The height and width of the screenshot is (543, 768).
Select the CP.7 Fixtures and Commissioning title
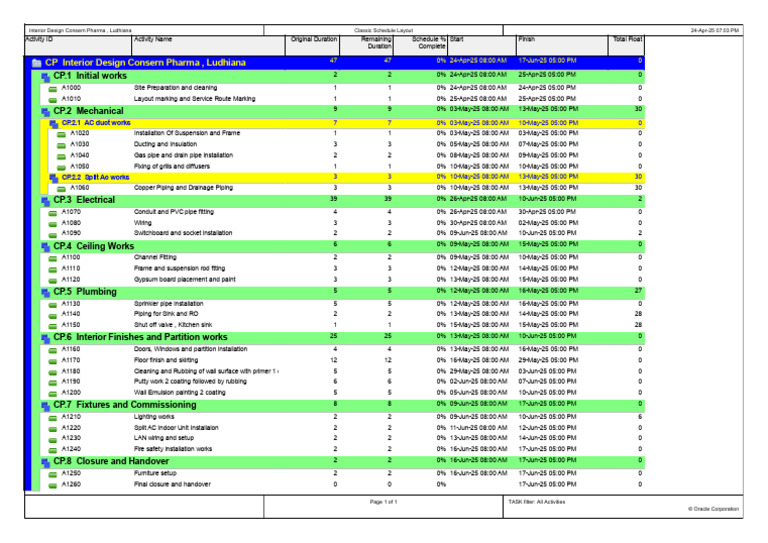pos(125,405)
